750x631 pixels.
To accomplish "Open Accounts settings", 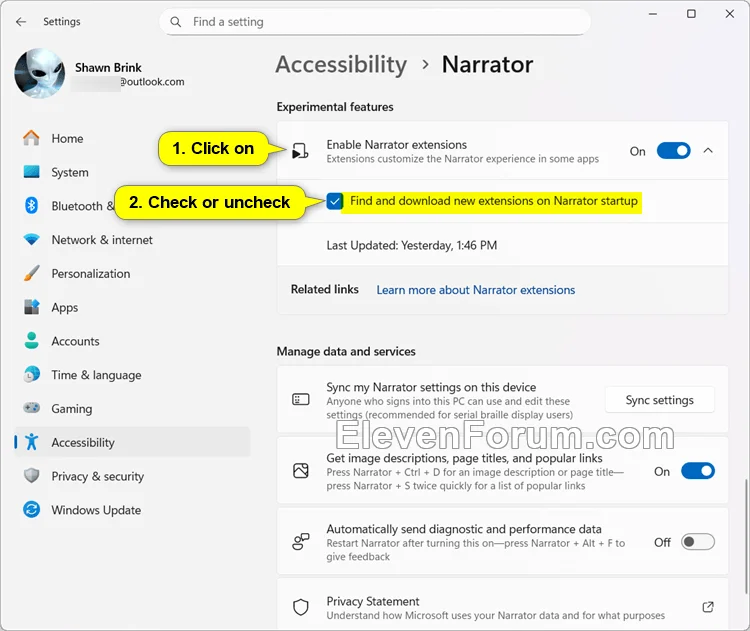I will tap(132, 341).
